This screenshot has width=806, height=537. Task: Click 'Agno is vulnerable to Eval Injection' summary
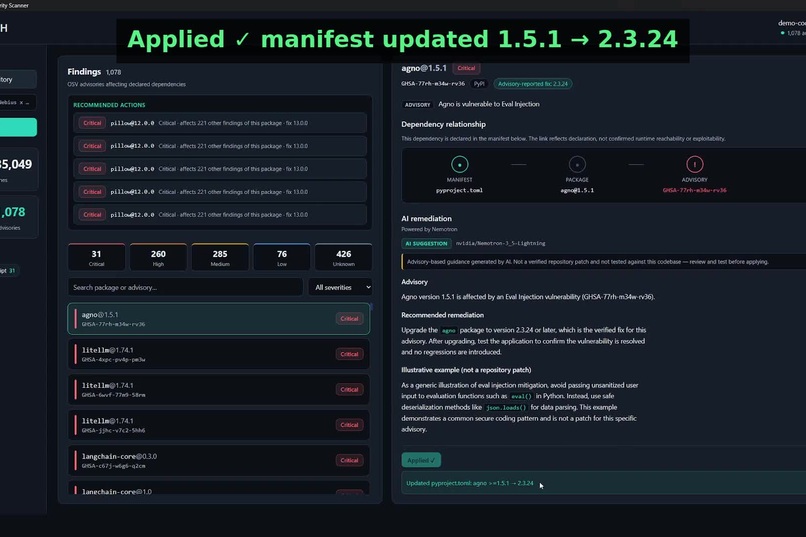tap(489, 104)
